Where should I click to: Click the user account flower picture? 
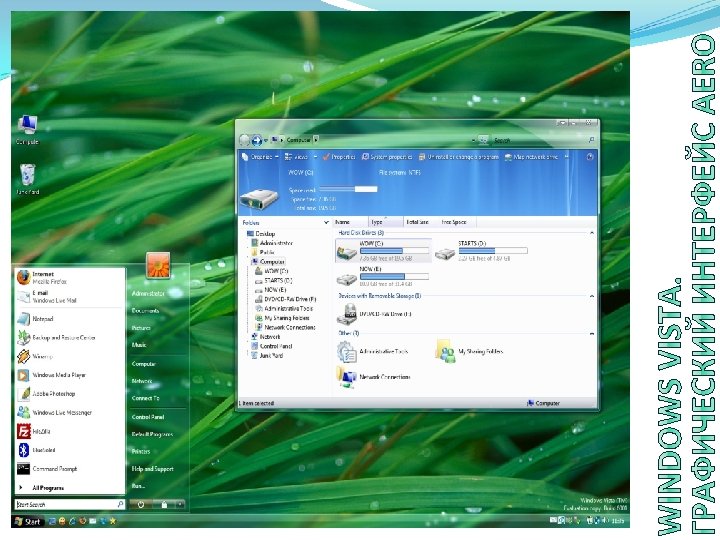click(x=158, y=265)
